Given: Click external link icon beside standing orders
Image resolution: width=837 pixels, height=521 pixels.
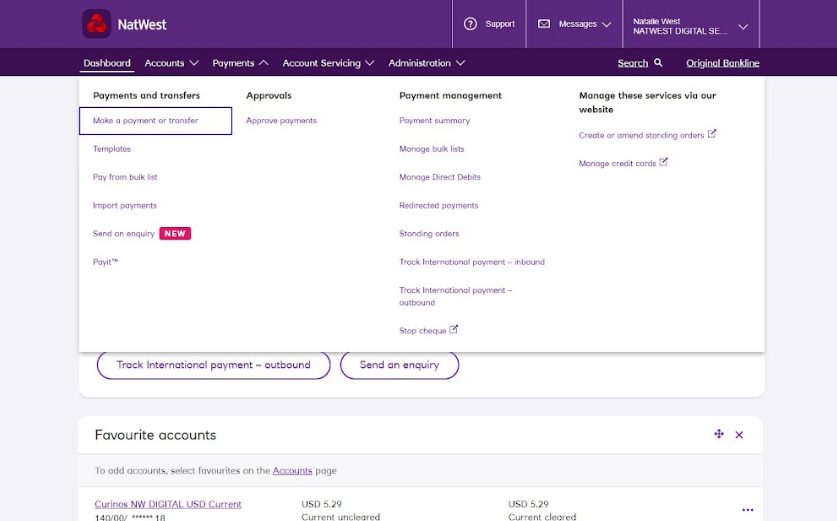Looking at the screenshot, I should [712, 134].
